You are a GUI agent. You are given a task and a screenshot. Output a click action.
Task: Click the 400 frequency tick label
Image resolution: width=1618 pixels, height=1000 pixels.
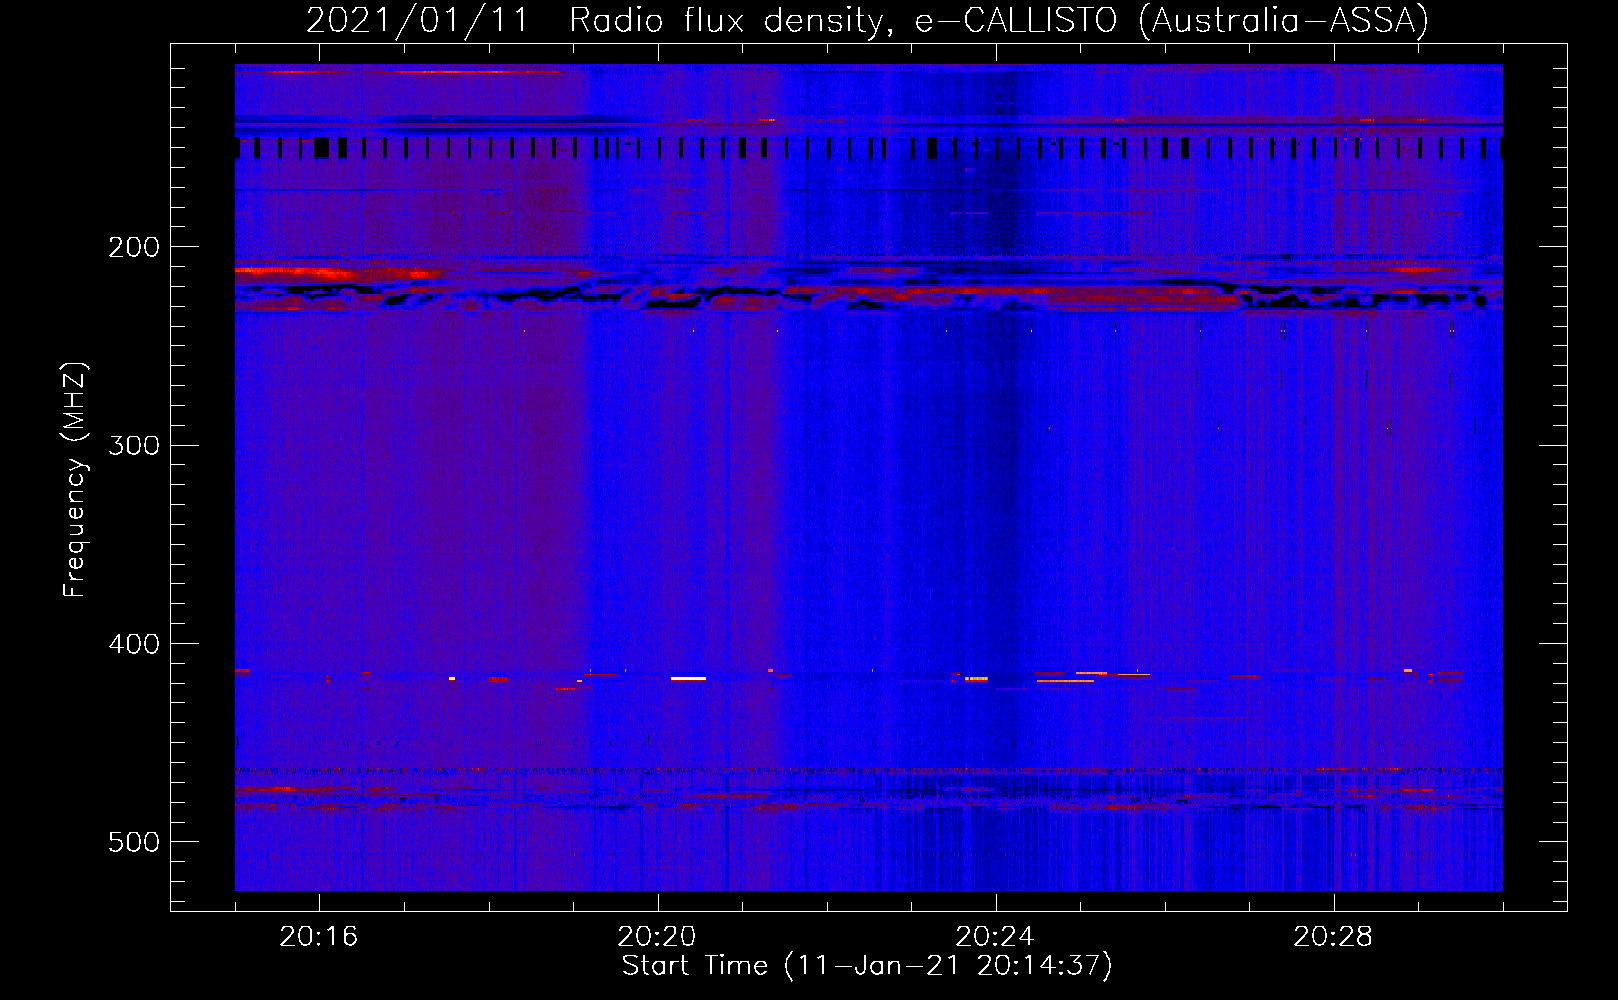coord(134,644)
